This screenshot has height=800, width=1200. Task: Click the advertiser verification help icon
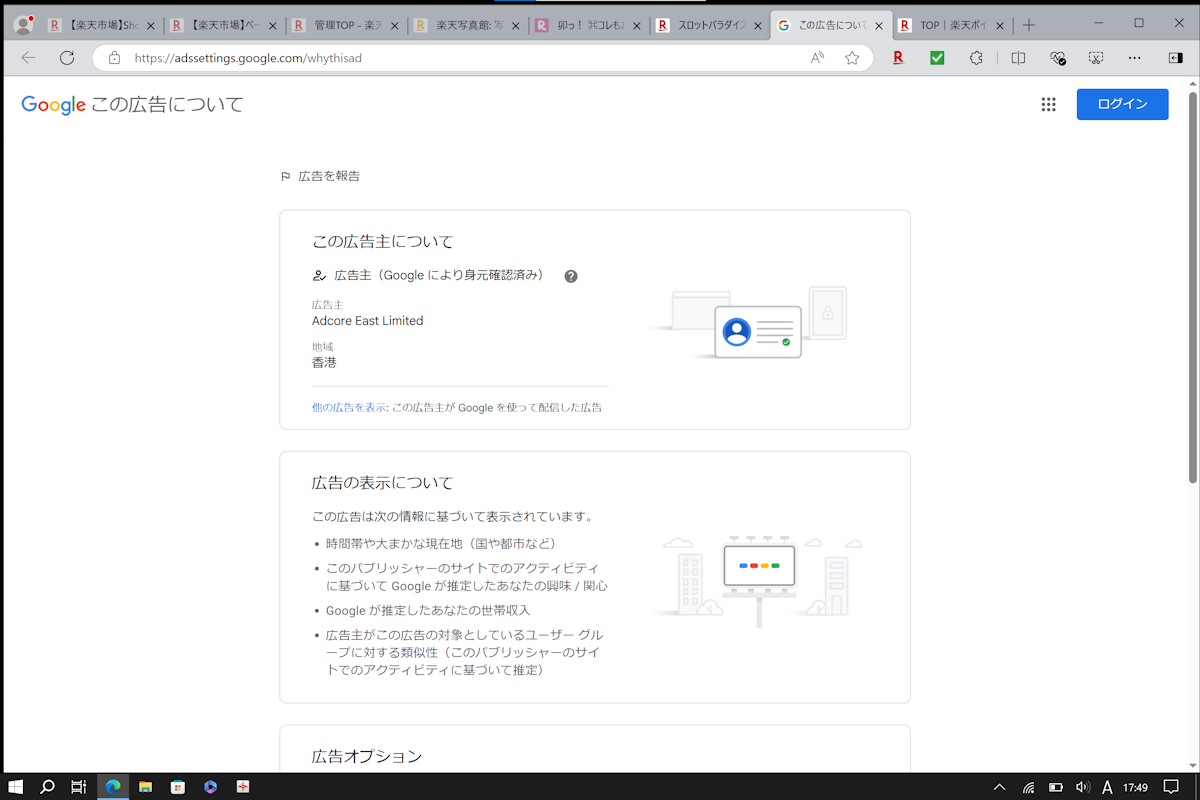tap(571, 276)
